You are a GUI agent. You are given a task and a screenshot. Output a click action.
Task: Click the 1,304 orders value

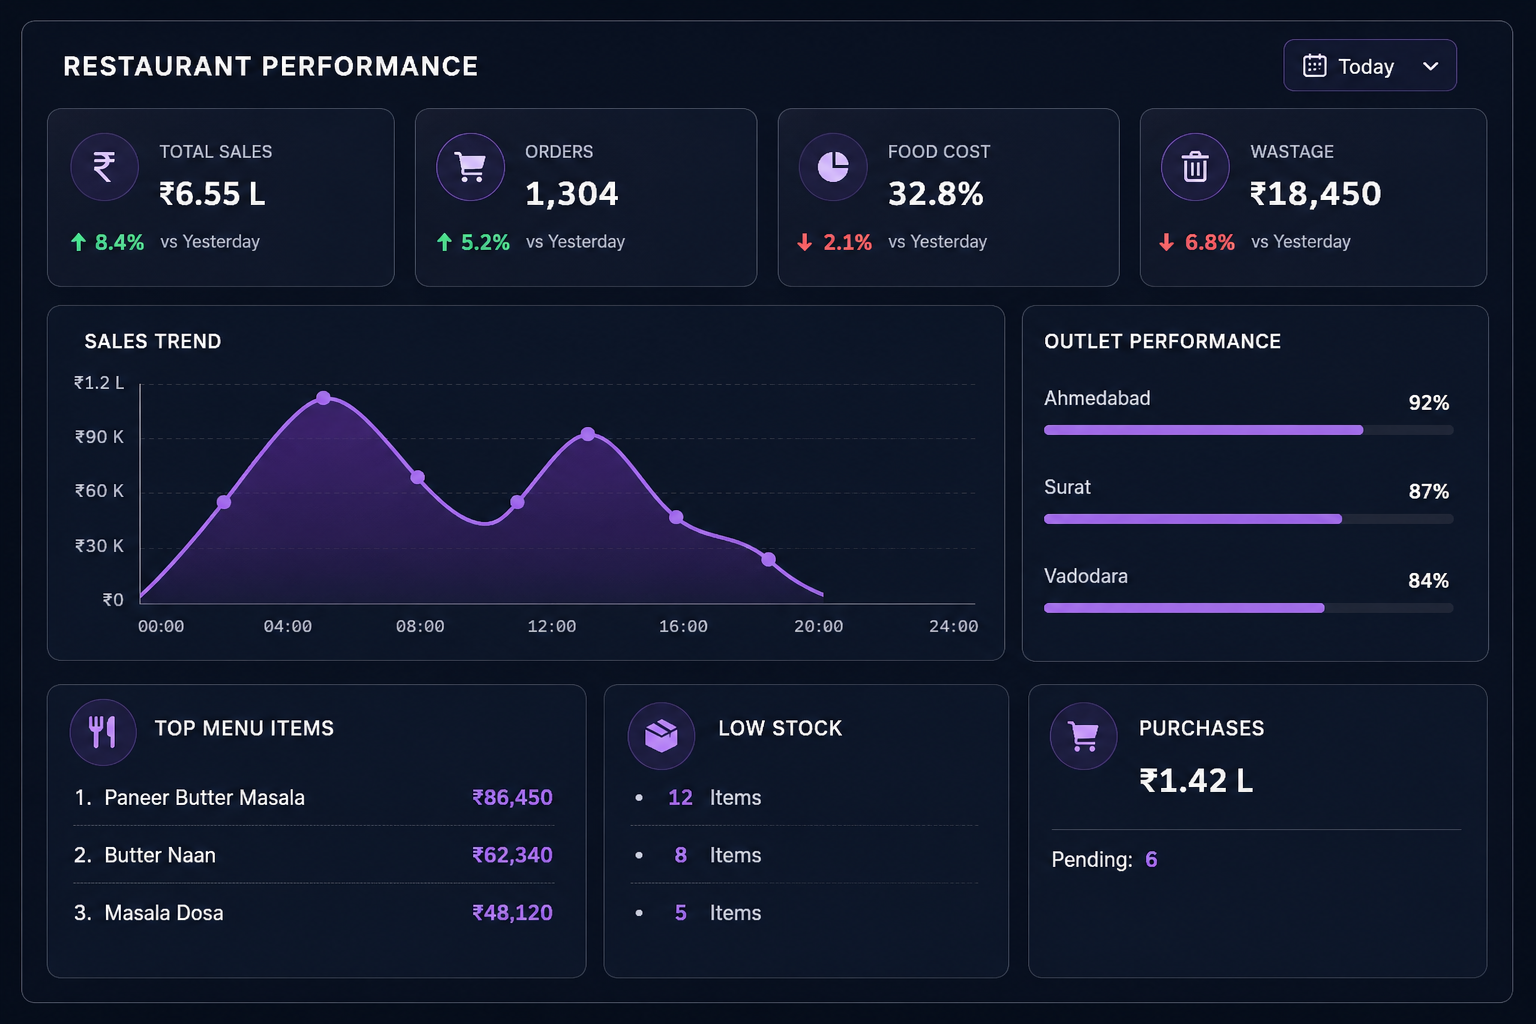coord(572,194)
